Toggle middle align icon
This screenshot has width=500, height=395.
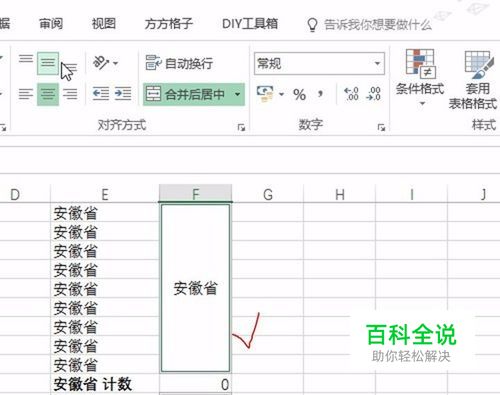click(48, 63)
